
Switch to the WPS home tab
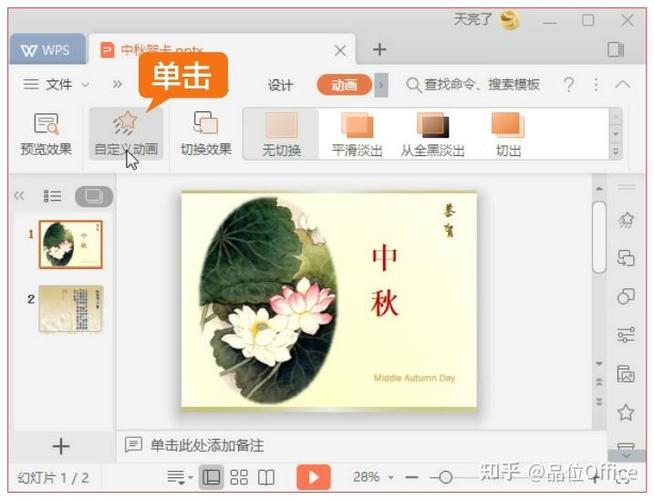[47, 50]
